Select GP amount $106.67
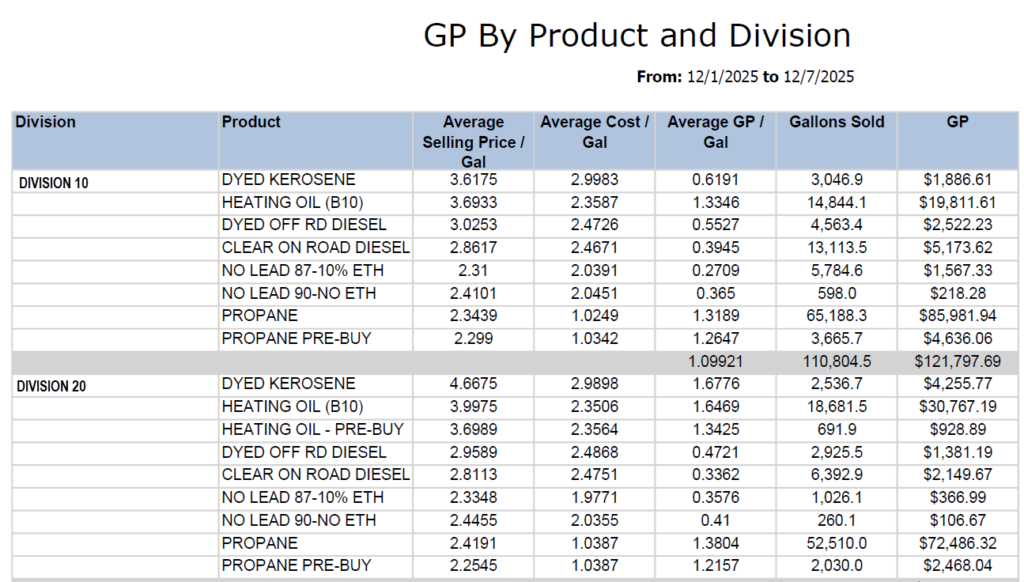The width and height of the screenshot is (1024, 582). [x=957, y=520]
